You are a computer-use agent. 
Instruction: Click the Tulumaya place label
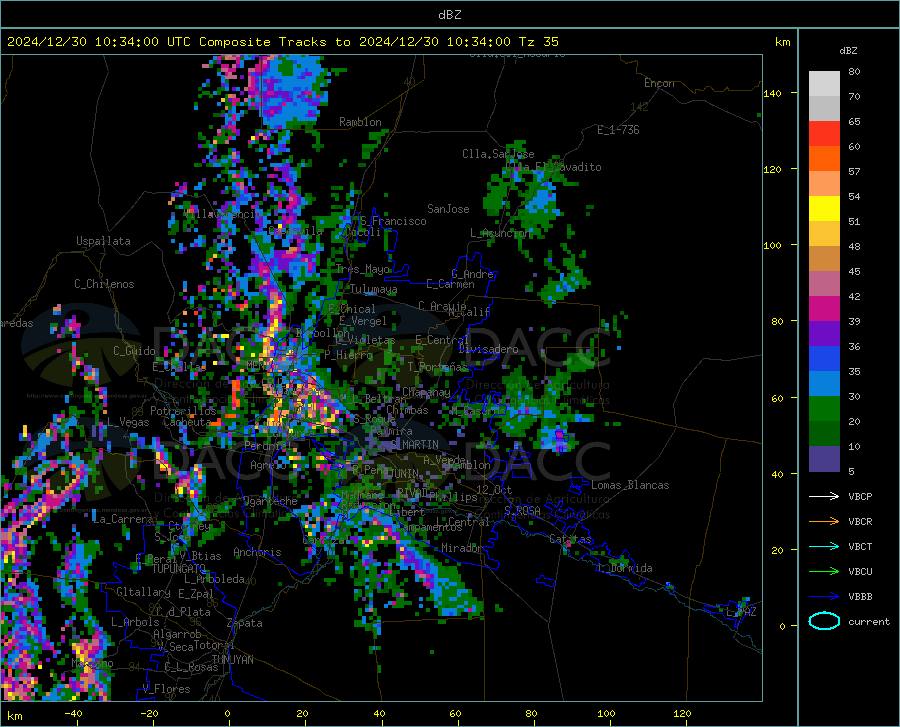click(x=374, y=289)
